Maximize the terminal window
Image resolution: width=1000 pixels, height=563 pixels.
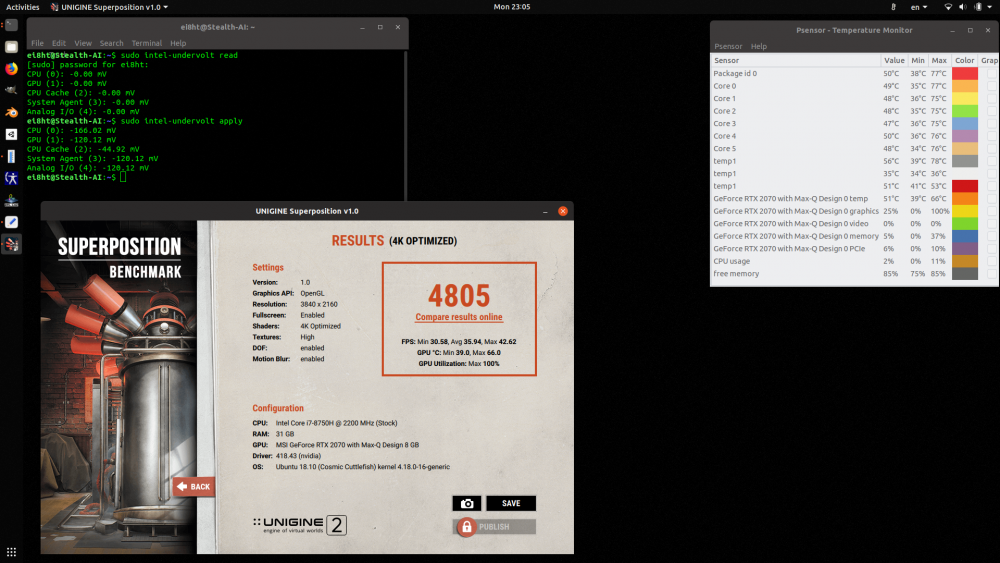[380, 27]
